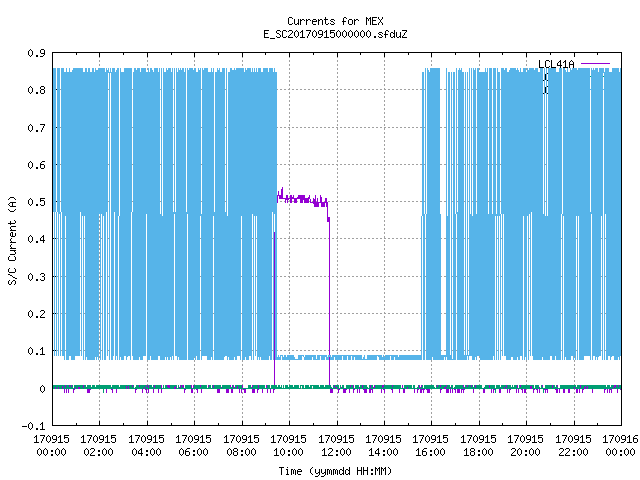This screenshot has width=640, height=480.
Task: Click the chart title 'Currents for MEX'
Action: [x=335, y=21]
